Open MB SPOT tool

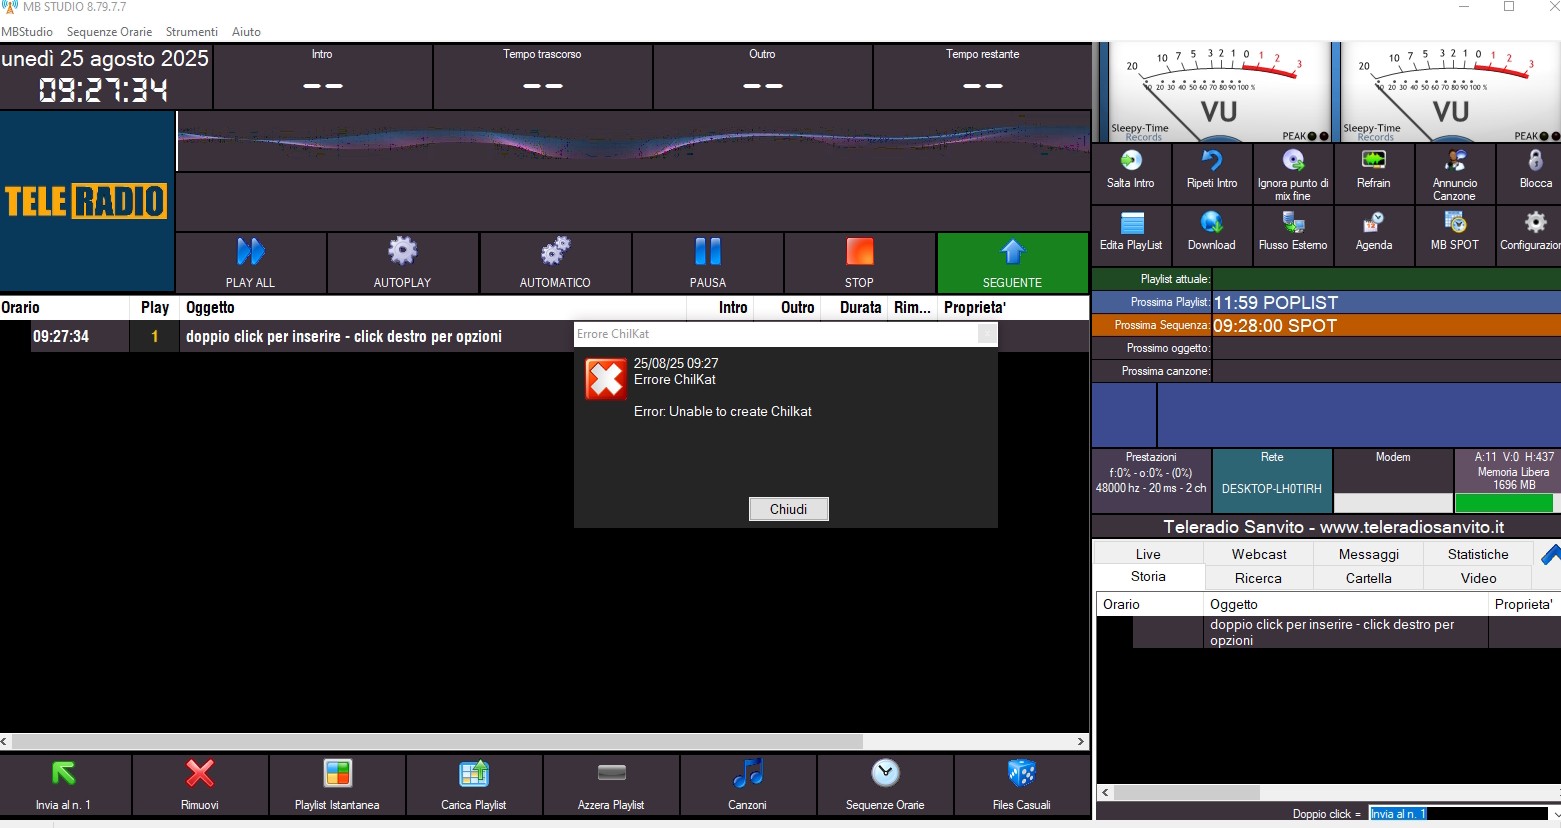pos(1454,223)
